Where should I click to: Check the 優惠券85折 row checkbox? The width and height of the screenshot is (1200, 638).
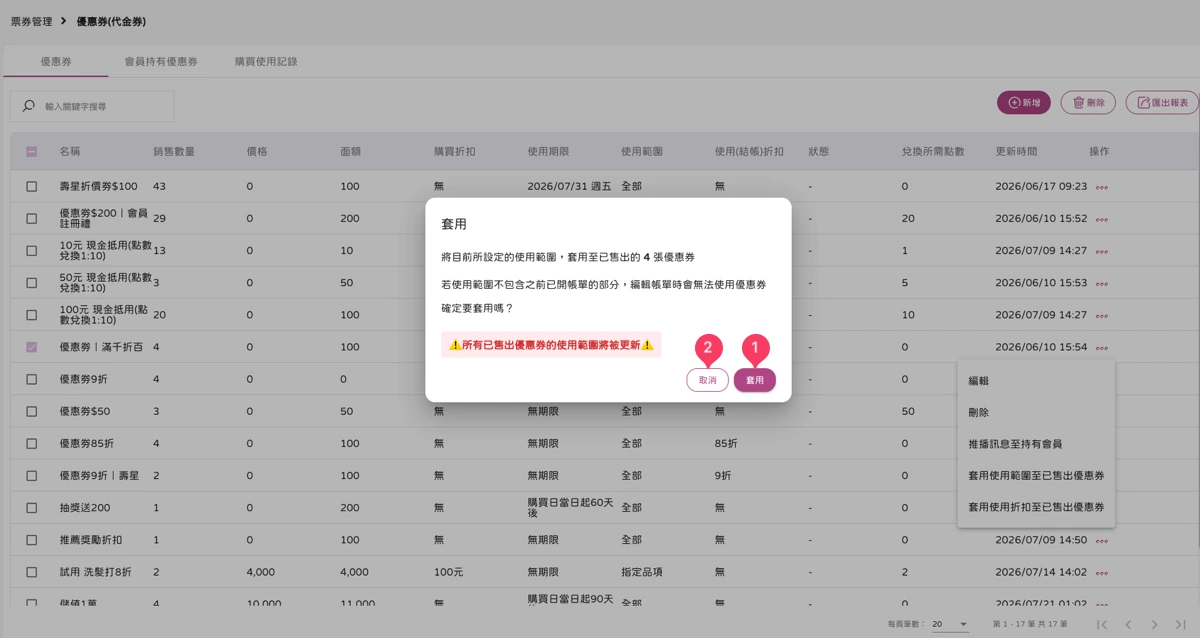coord(32,443)
